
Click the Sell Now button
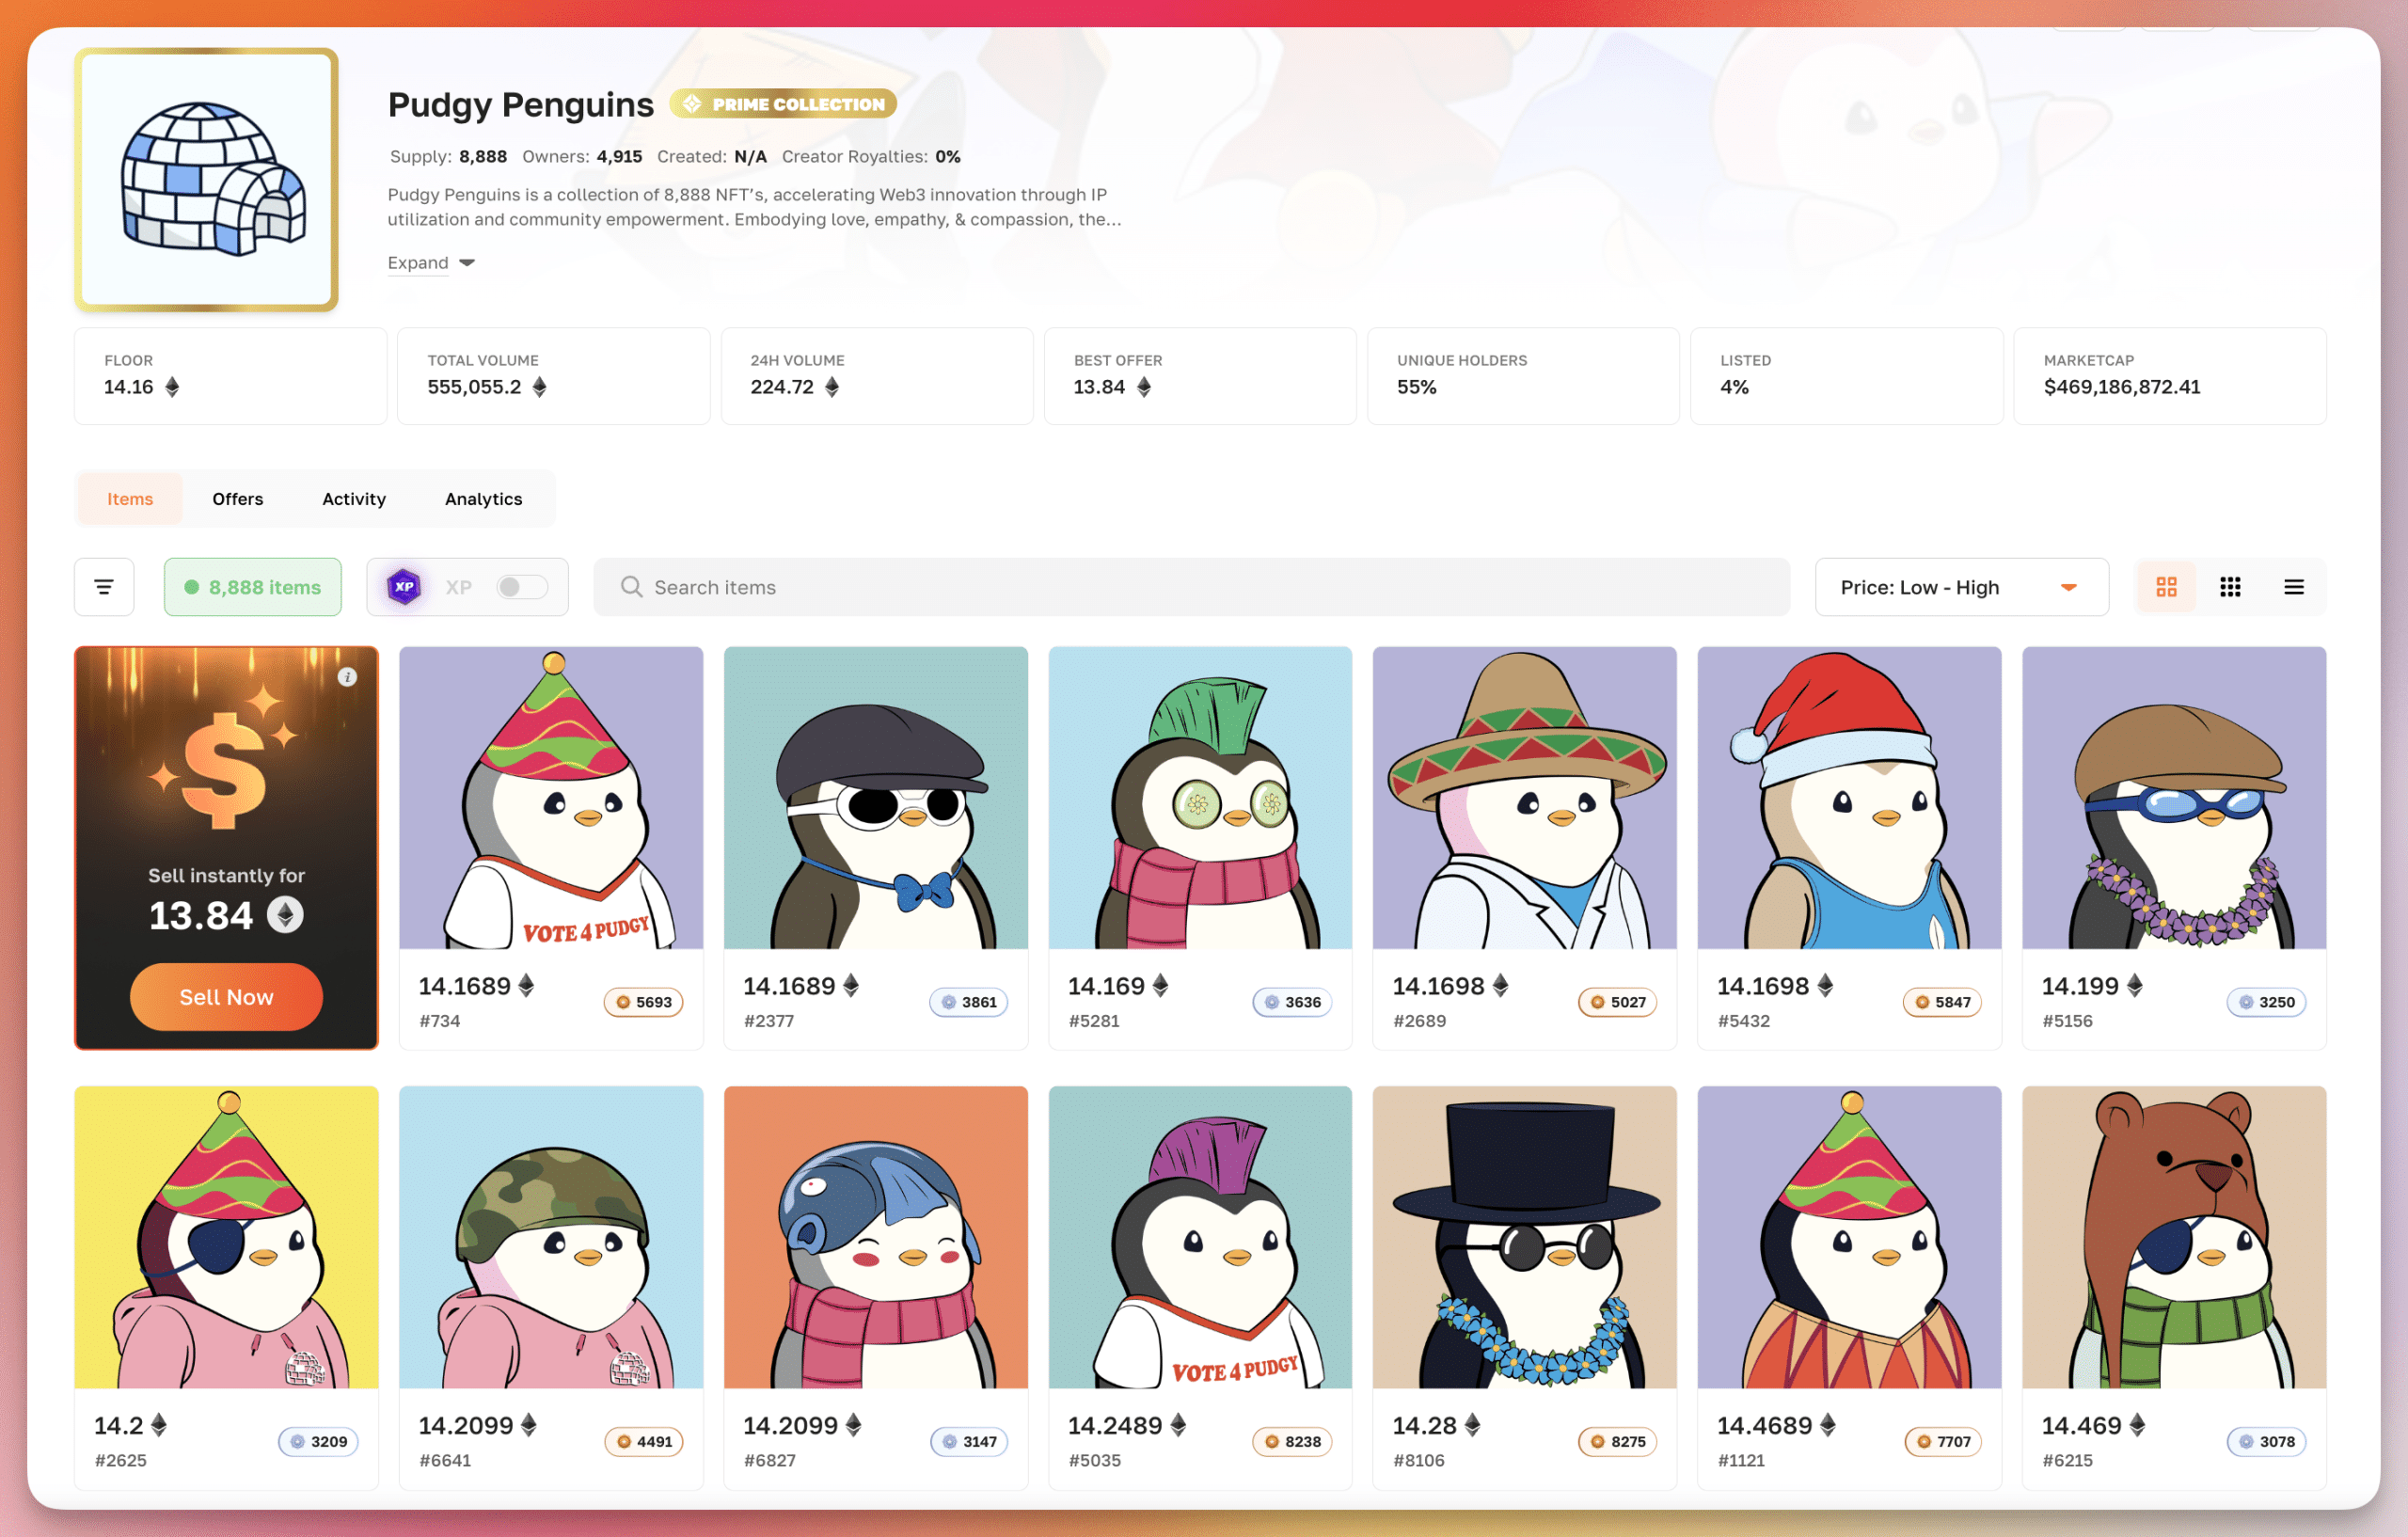click(226, 997)
